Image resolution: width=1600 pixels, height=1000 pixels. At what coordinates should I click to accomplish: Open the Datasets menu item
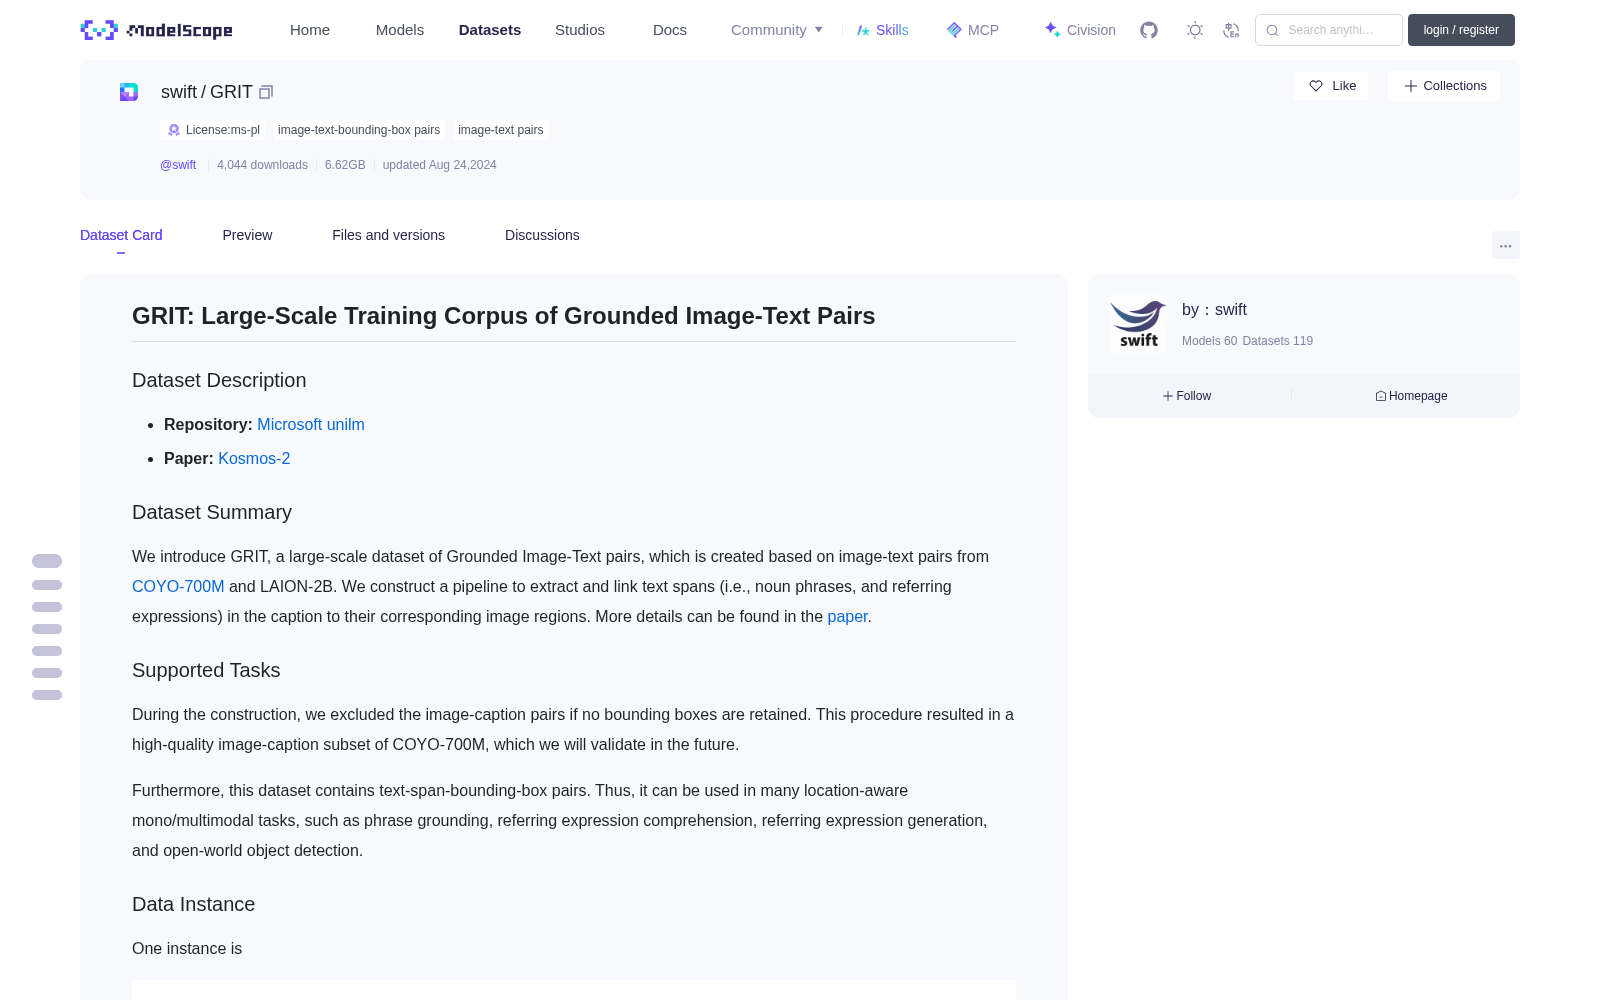click(490, 30)
